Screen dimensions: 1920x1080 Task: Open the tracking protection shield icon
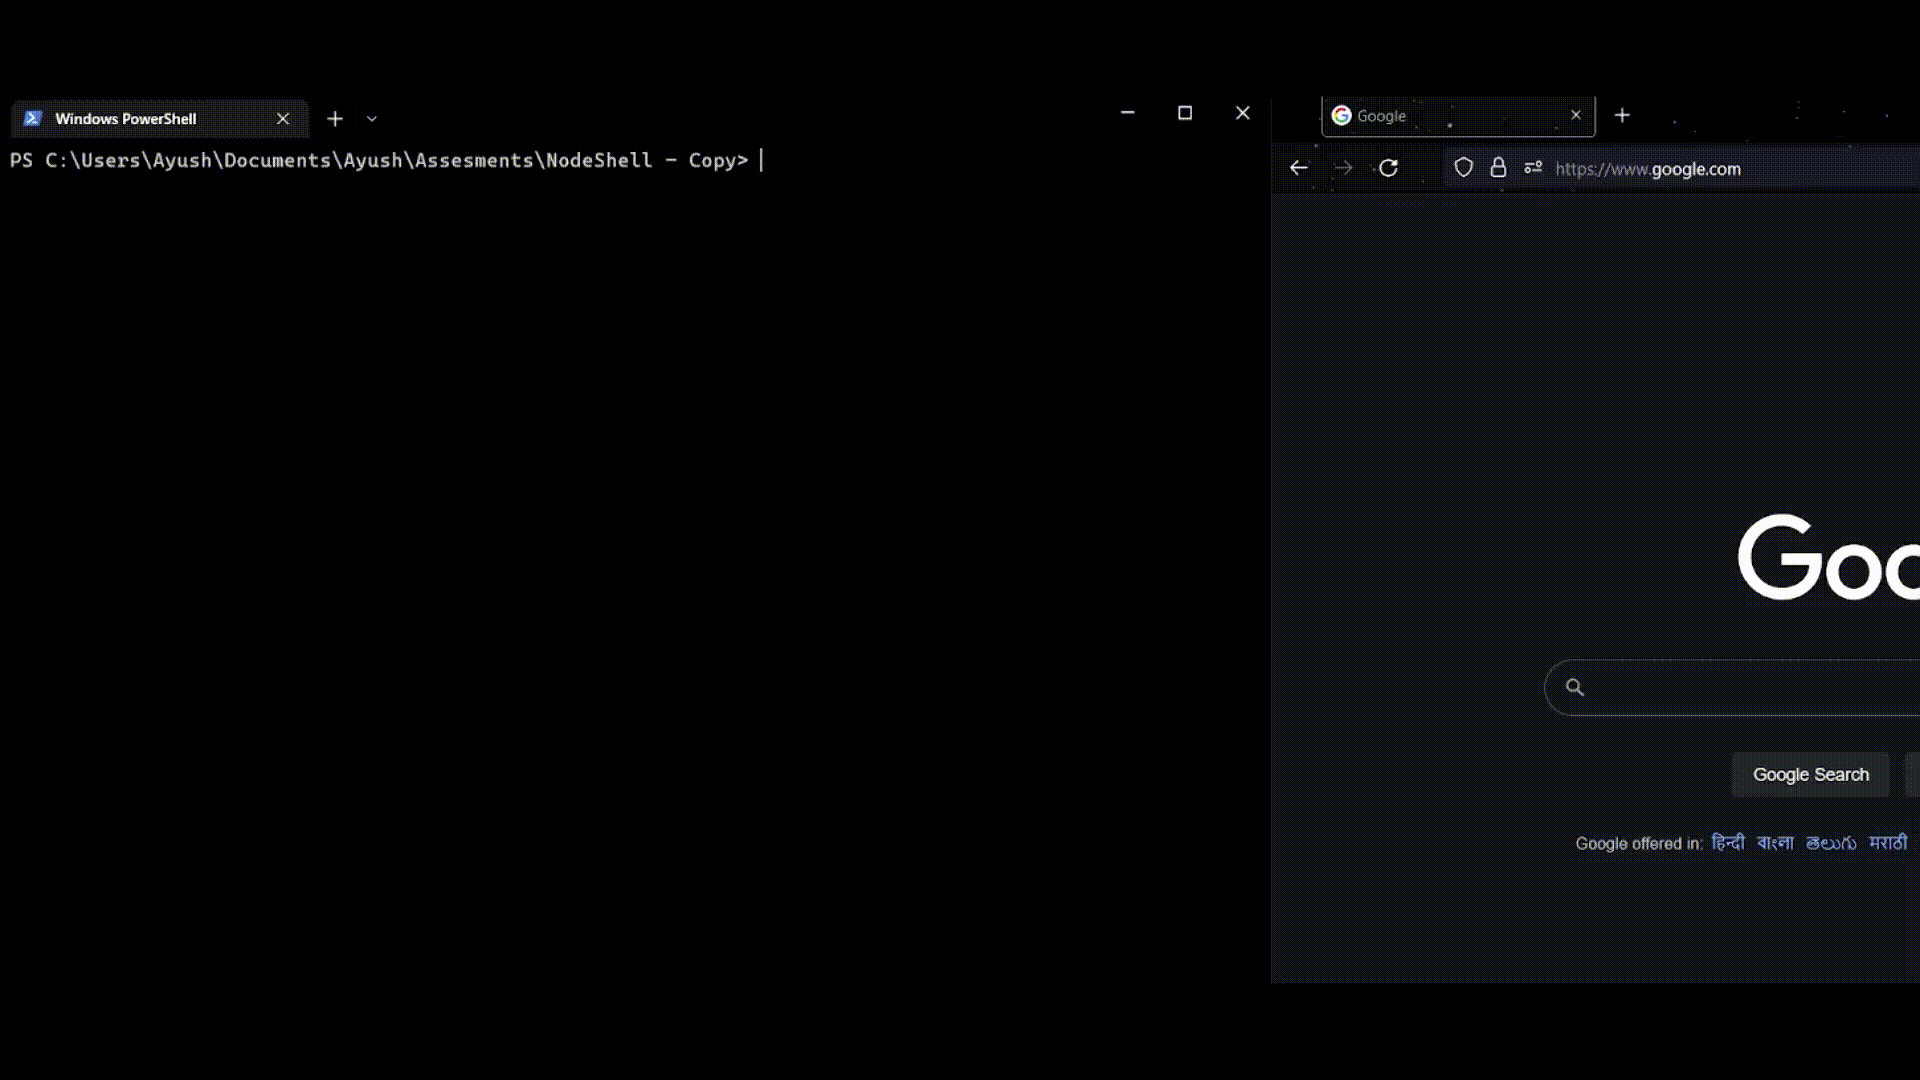[x=1463, y=168]
